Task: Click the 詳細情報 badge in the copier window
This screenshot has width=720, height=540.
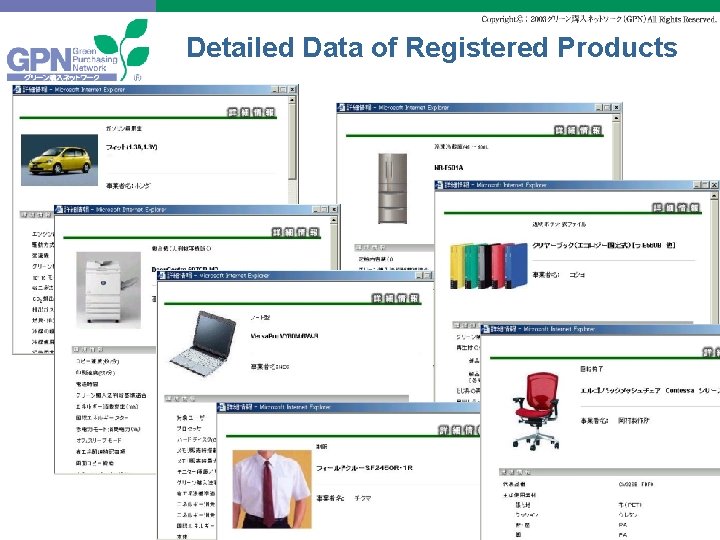Action: 295,232
